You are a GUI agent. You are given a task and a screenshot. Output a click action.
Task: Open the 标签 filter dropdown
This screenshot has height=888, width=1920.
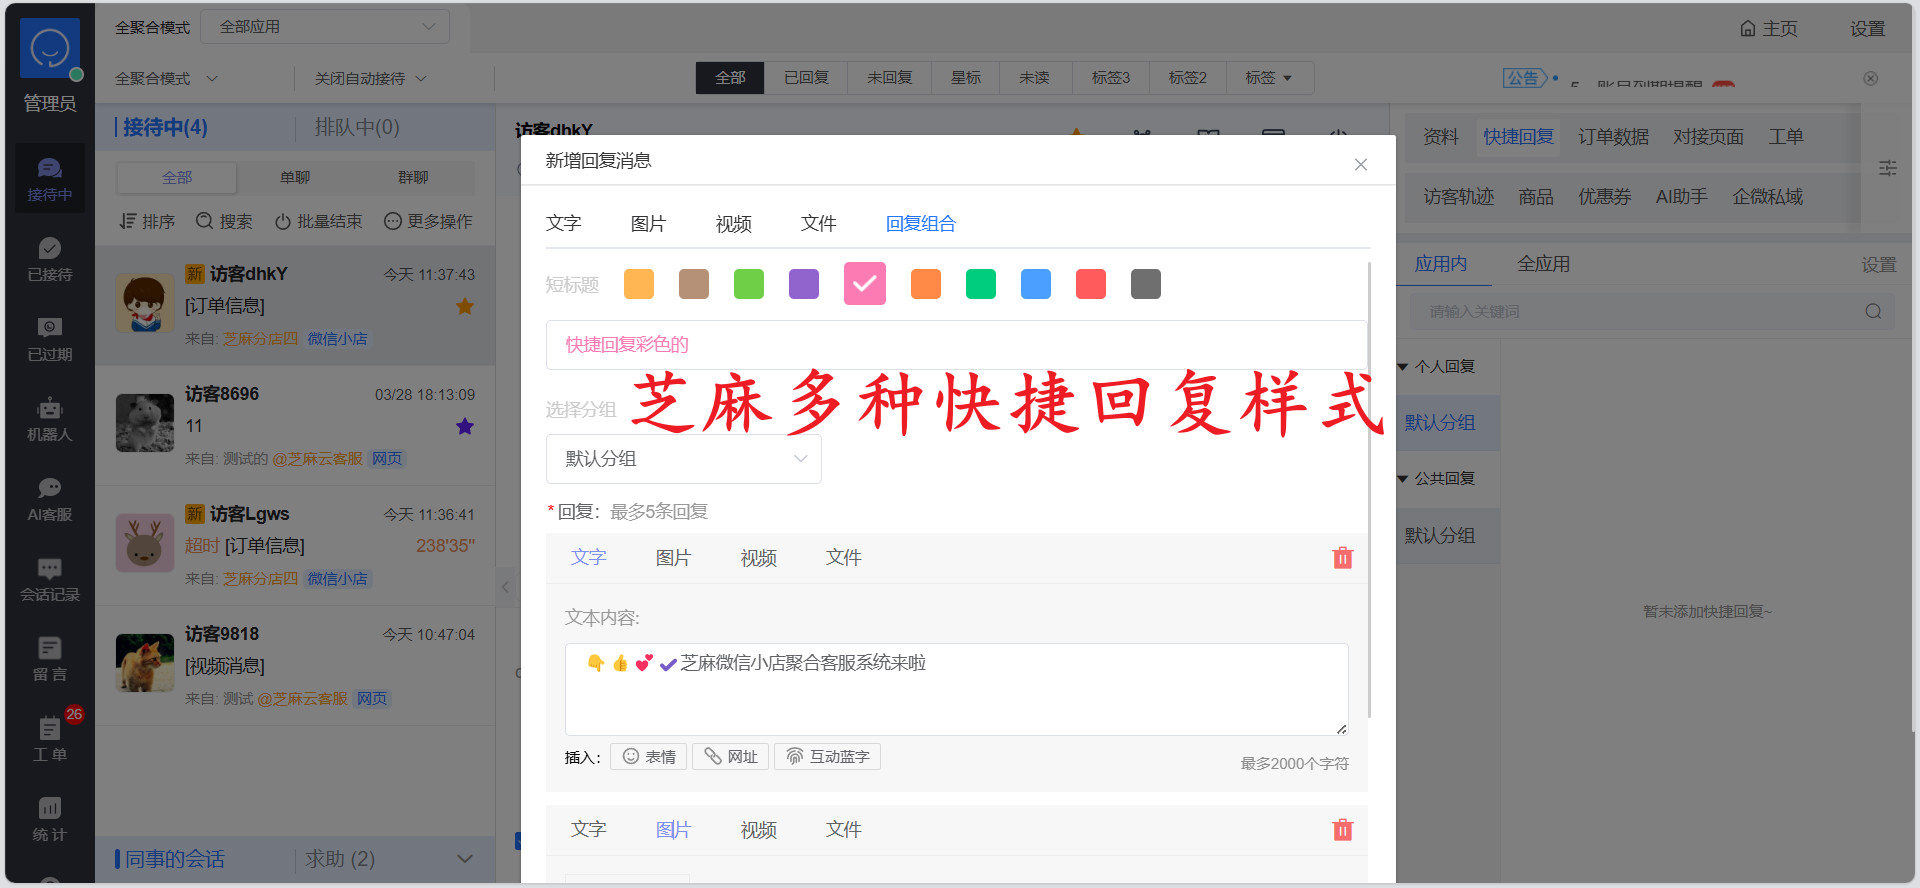pyautogui.click(x=1269, y=77)
